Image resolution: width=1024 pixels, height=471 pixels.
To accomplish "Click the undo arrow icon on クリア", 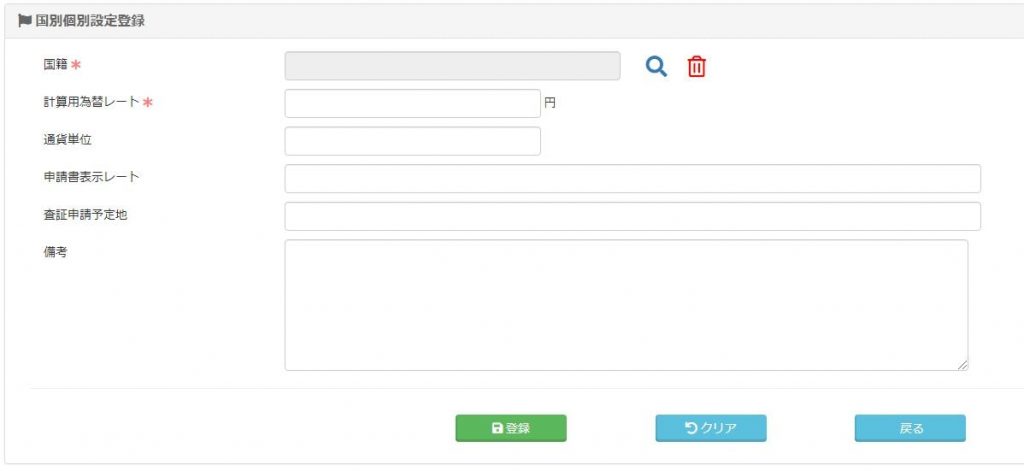I will point(691,428).
